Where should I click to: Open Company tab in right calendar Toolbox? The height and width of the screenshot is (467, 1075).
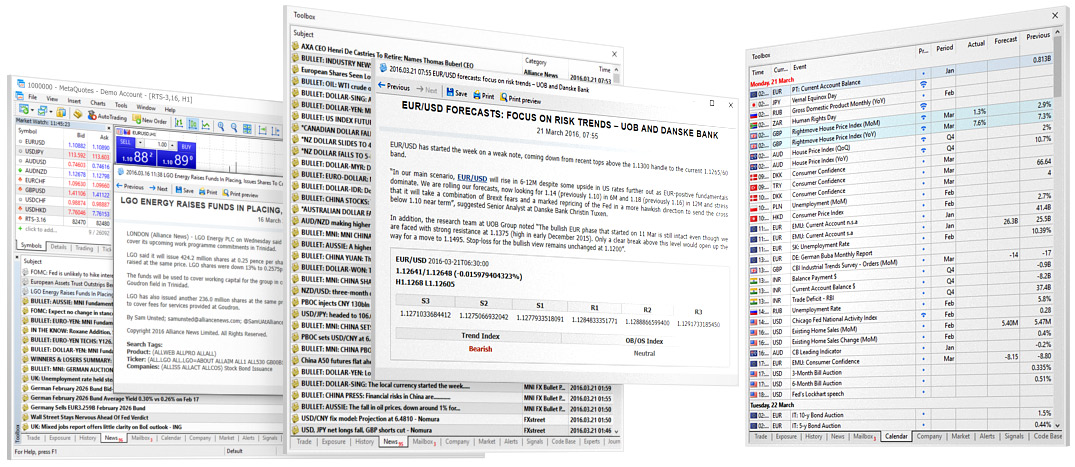[929, 435]
